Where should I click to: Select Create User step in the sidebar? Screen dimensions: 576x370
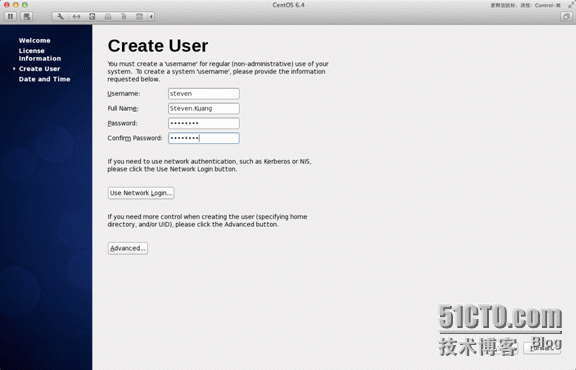pyautogui.click(x=39, y=69)
